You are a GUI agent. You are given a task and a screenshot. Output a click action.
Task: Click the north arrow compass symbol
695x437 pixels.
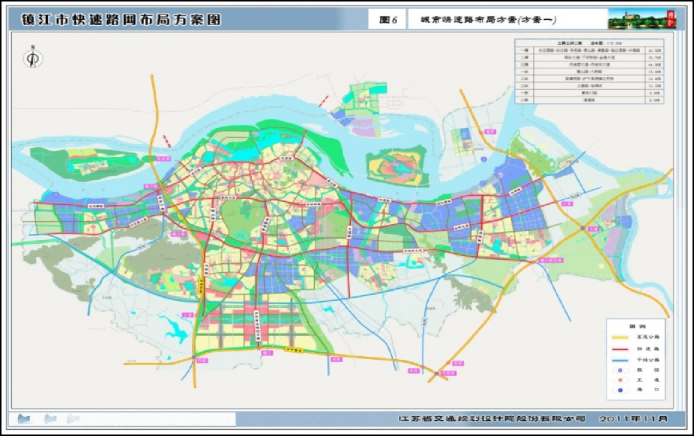coord(32,59)
